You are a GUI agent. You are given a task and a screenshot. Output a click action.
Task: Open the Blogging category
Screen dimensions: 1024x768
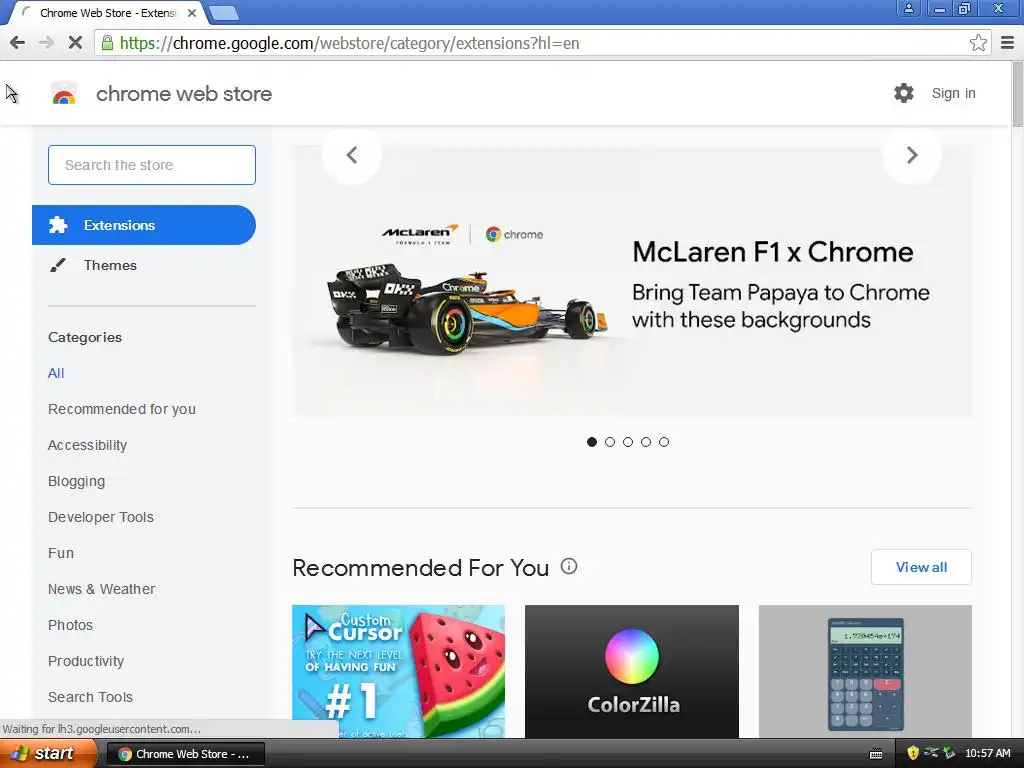point(76,481)
